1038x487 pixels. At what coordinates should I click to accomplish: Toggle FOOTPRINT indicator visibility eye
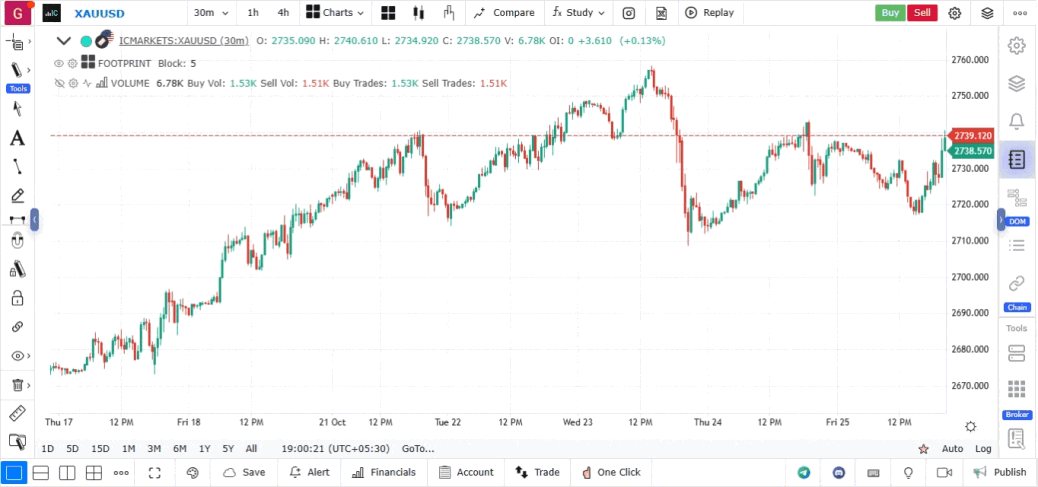pos(59,63)
